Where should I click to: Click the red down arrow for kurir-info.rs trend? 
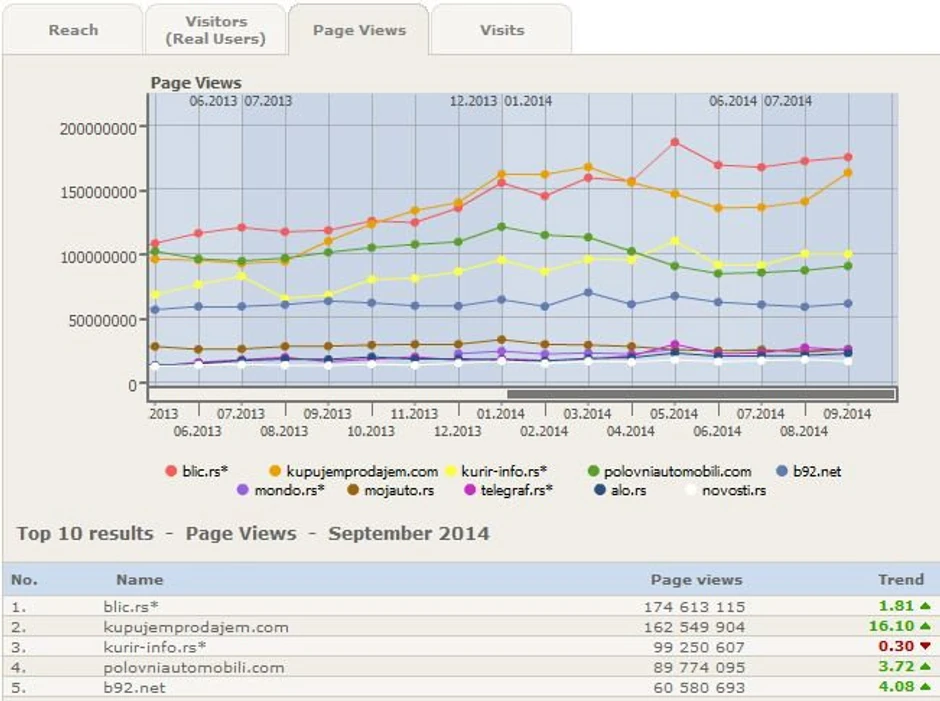click(x=925, y=647)
